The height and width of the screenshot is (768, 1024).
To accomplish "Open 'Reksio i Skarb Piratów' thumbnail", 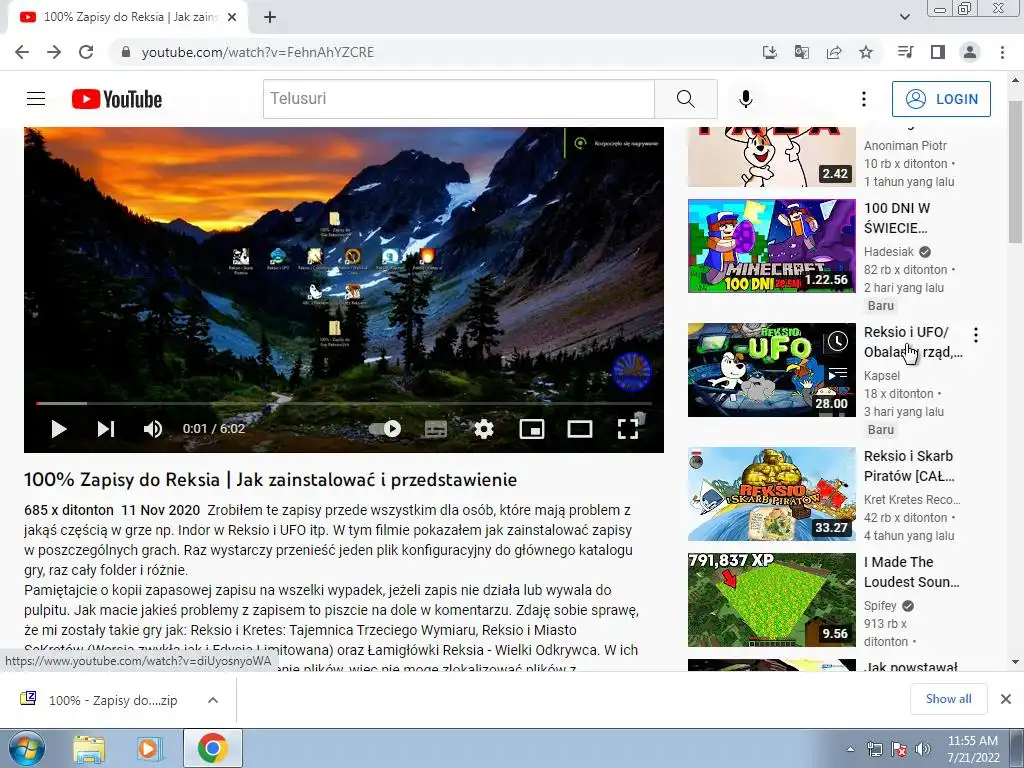I will pos(771,494).
